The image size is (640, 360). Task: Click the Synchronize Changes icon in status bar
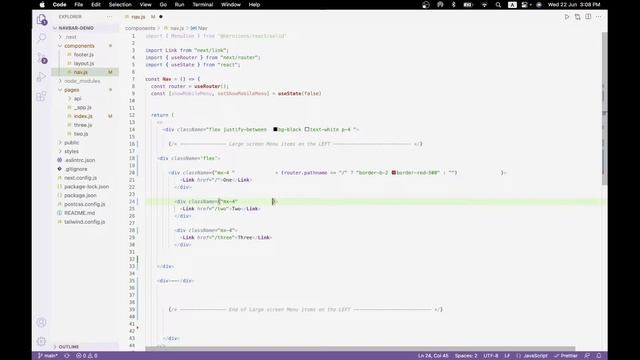tap(67, 356)
